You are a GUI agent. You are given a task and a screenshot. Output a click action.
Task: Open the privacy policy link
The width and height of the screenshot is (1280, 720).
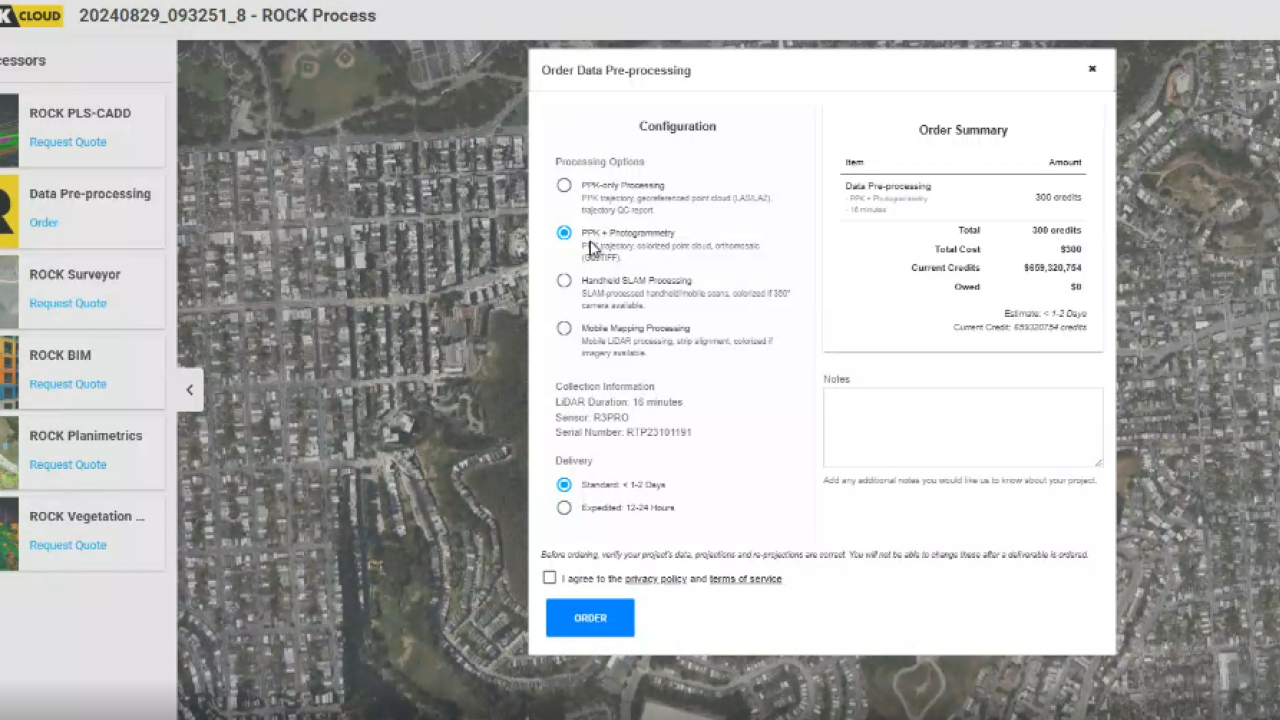click(655, 579)
